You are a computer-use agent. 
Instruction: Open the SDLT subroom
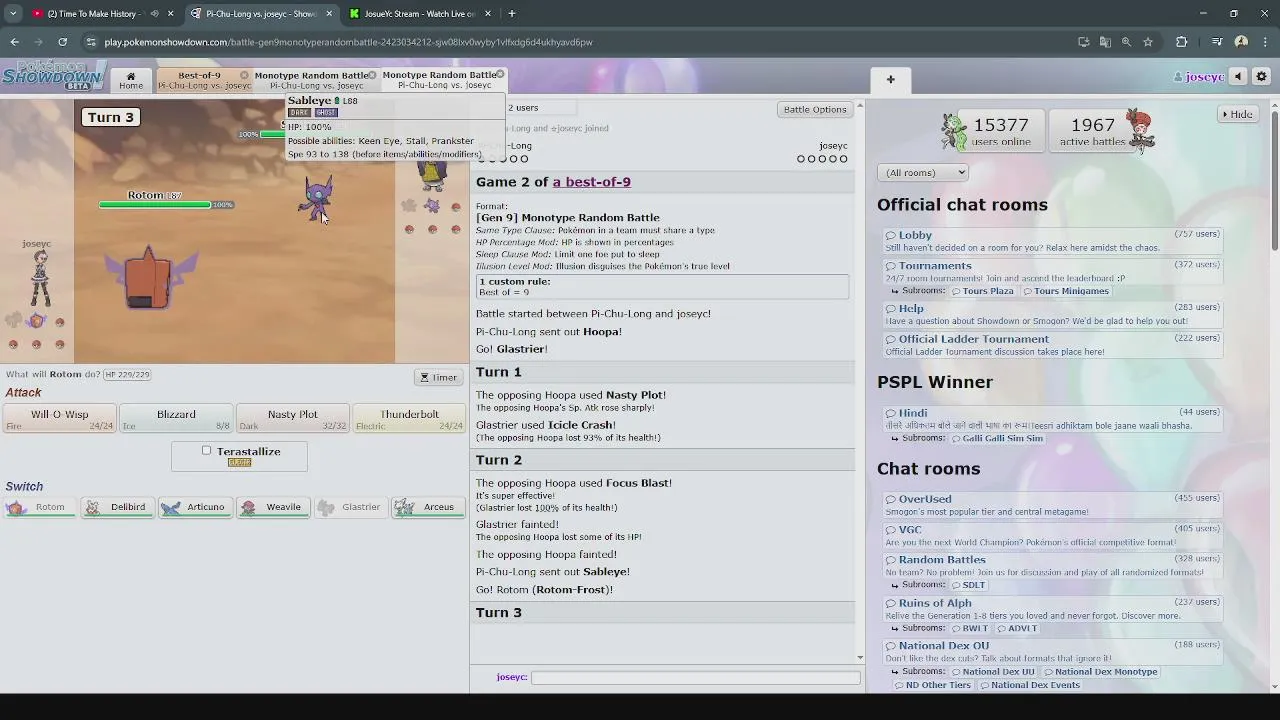(x=967, y=585)
